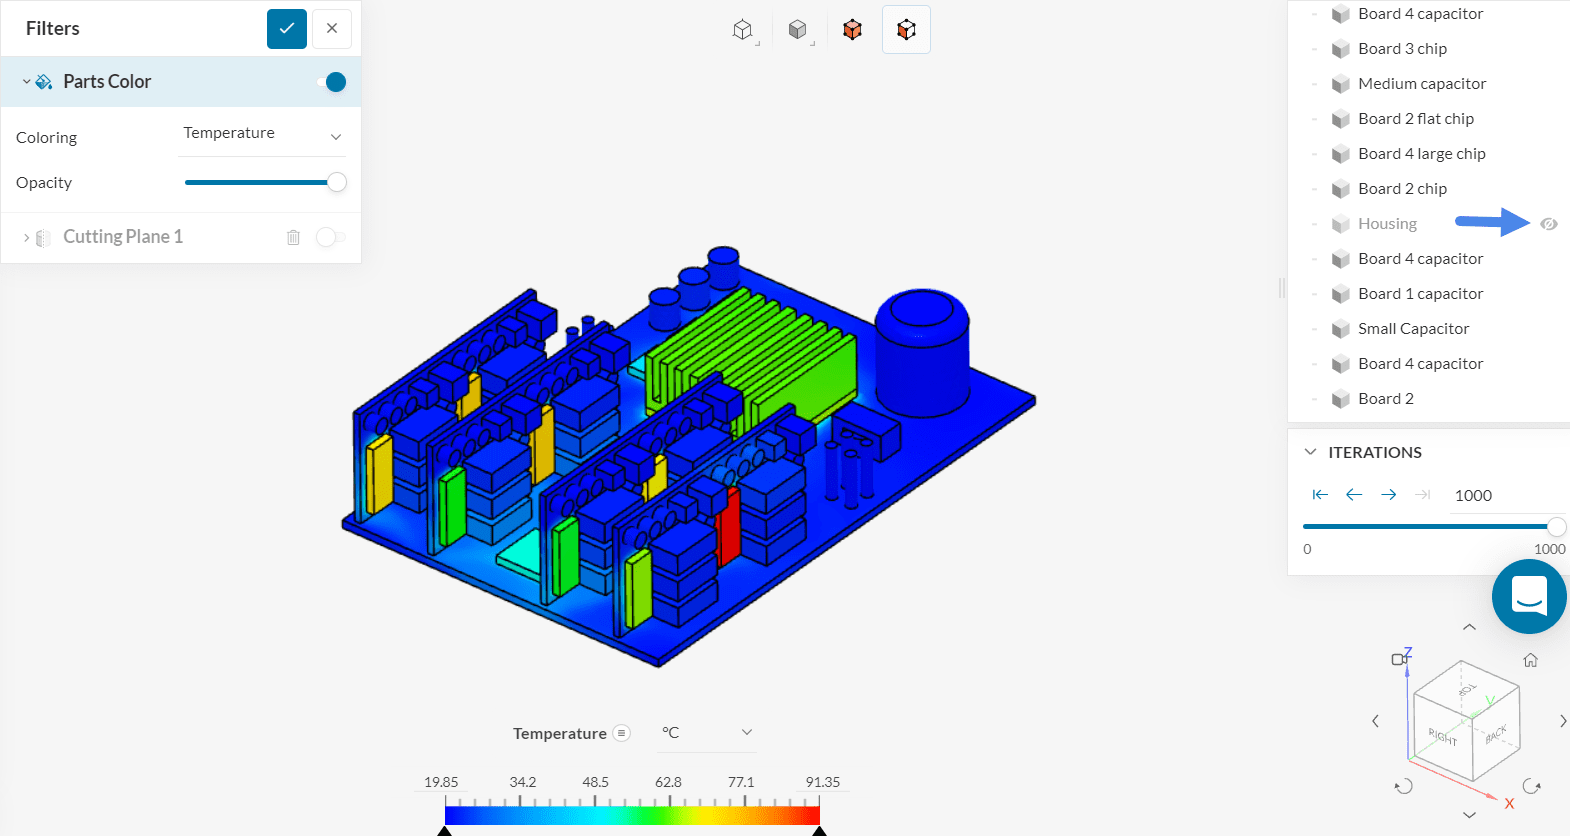Select the orange cube render mode icon
The image size is (1570, 836).
point(852,30)
